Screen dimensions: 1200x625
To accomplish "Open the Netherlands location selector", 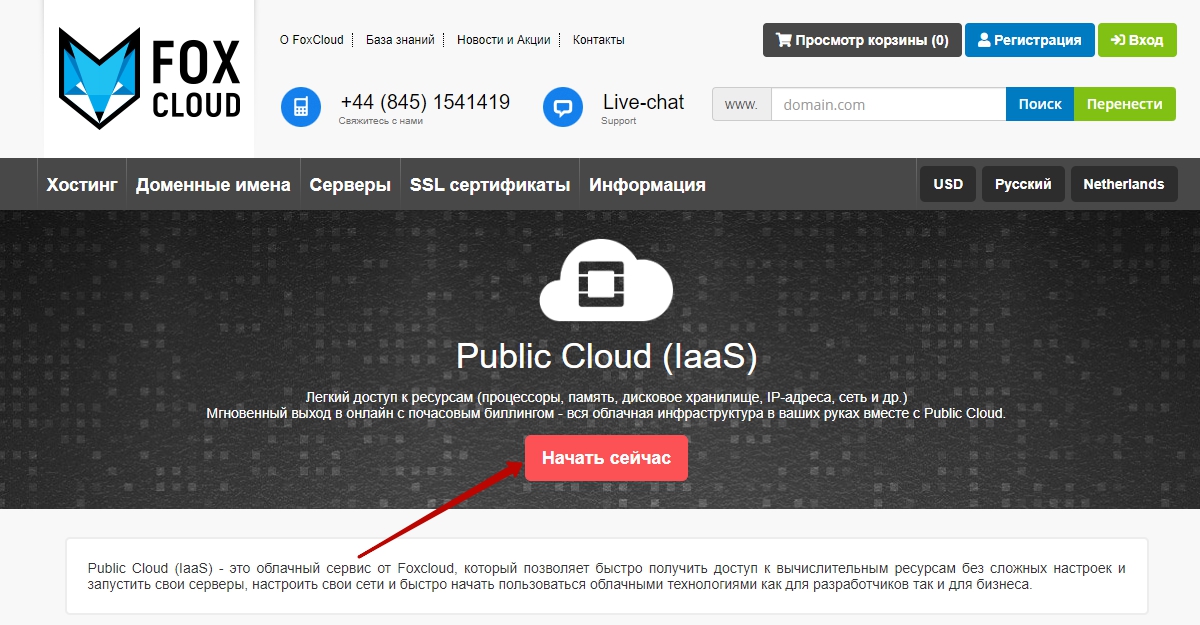I will pyautogui.click(x=1124, y=184).
